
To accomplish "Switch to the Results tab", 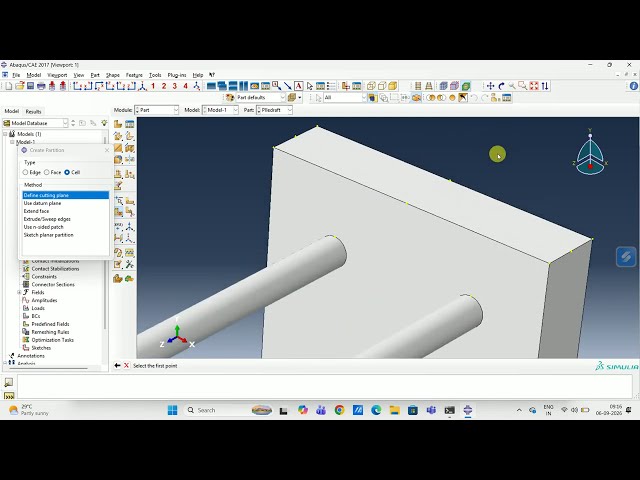I will tap(33, 111).
